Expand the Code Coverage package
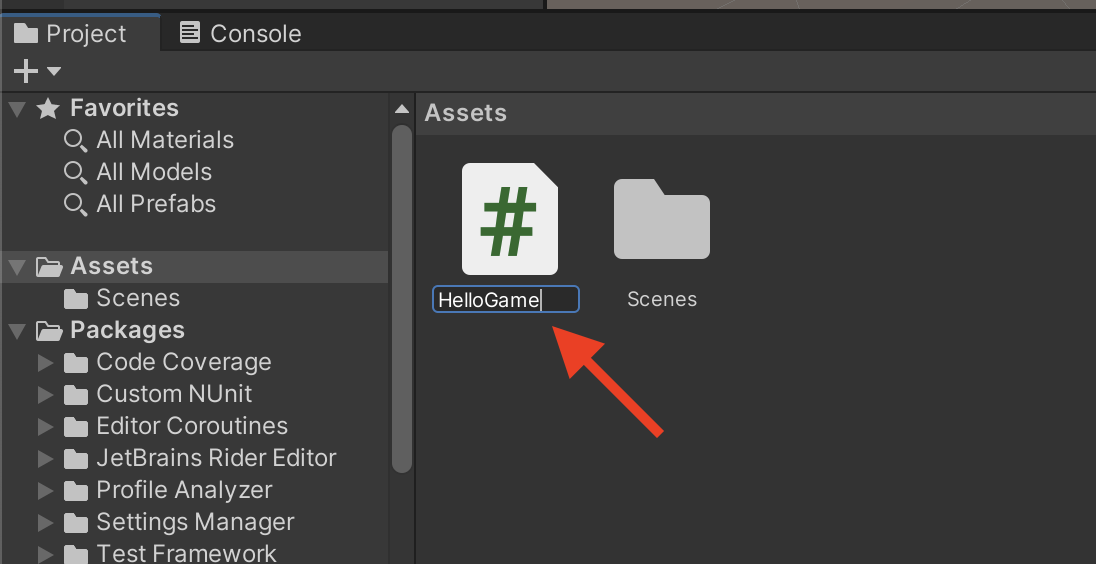The image size is (1096, 564). pyautogui.click(x=45, y=363)
